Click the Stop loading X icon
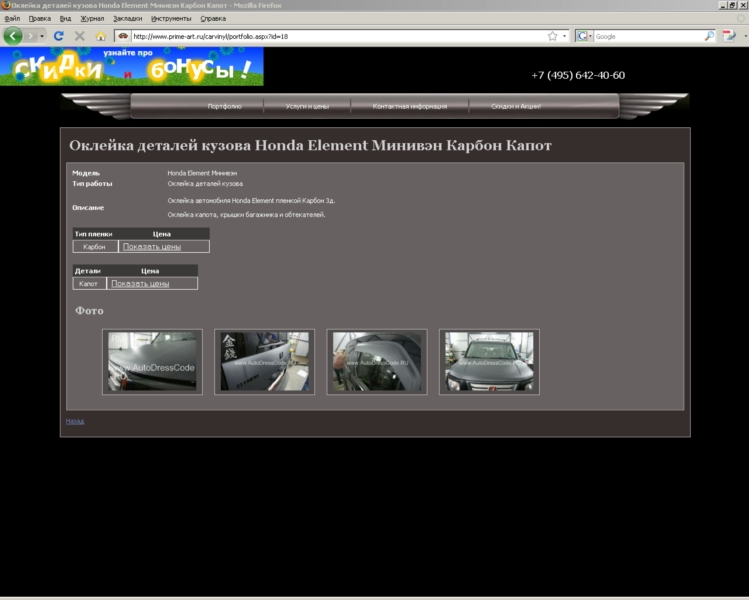 click(x=80, y=36)
